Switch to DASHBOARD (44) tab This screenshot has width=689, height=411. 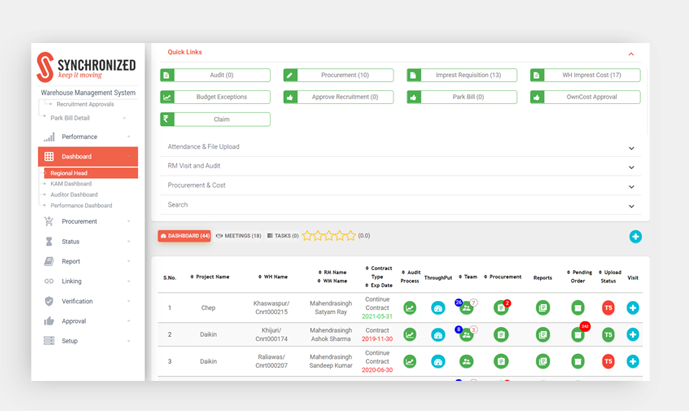pos(184,236)
